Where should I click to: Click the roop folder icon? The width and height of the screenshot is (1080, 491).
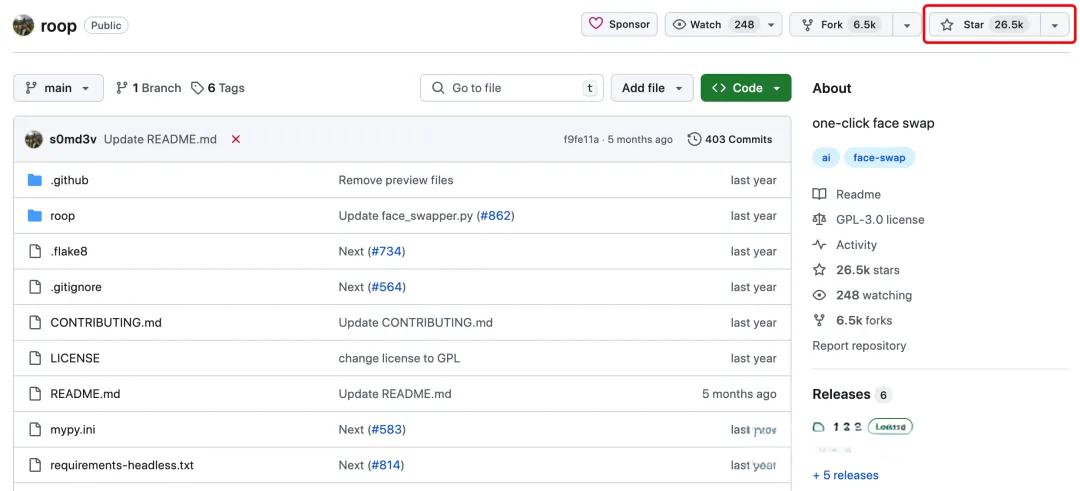pos(35,216)
